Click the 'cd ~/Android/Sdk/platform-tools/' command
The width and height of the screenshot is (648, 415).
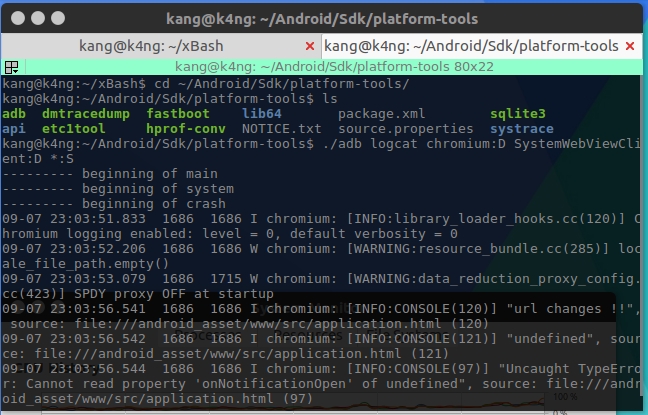tap(281, 83)
